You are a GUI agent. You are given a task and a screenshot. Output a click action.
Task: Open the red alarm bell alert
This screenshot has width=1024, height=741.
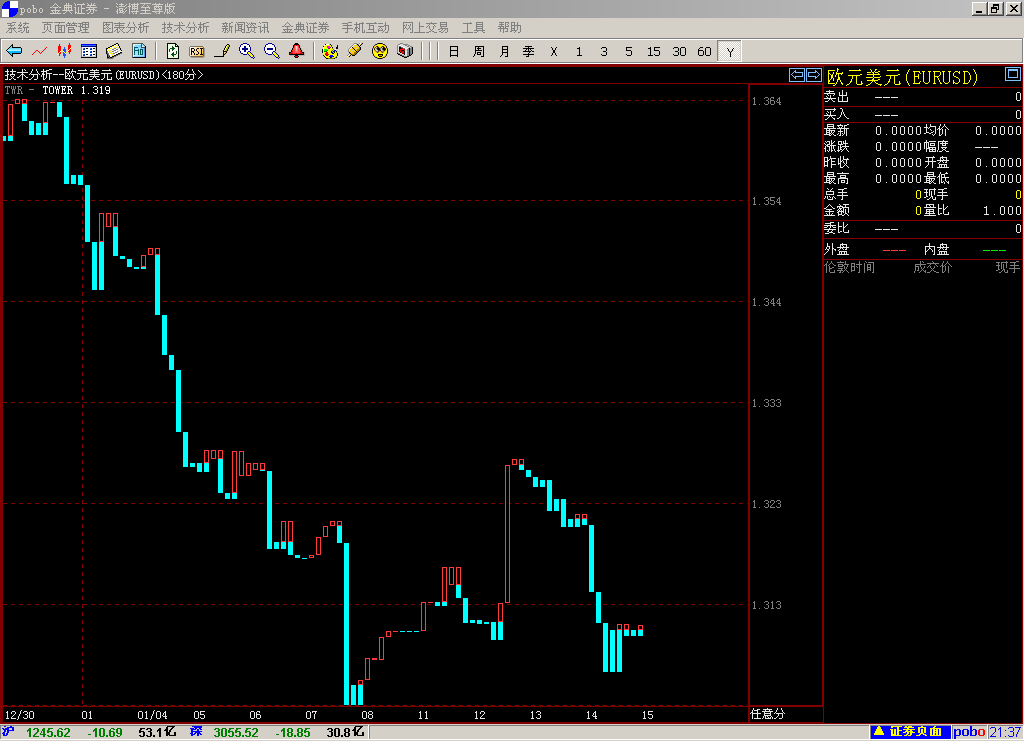[x=296, y=51]
